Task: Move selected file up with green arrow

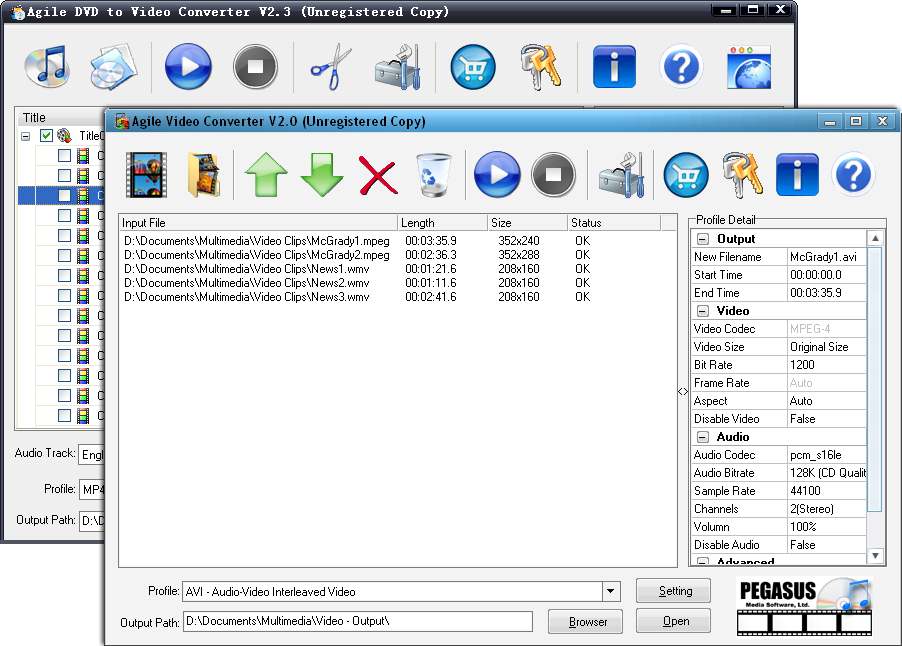Action: pos(266,174)
